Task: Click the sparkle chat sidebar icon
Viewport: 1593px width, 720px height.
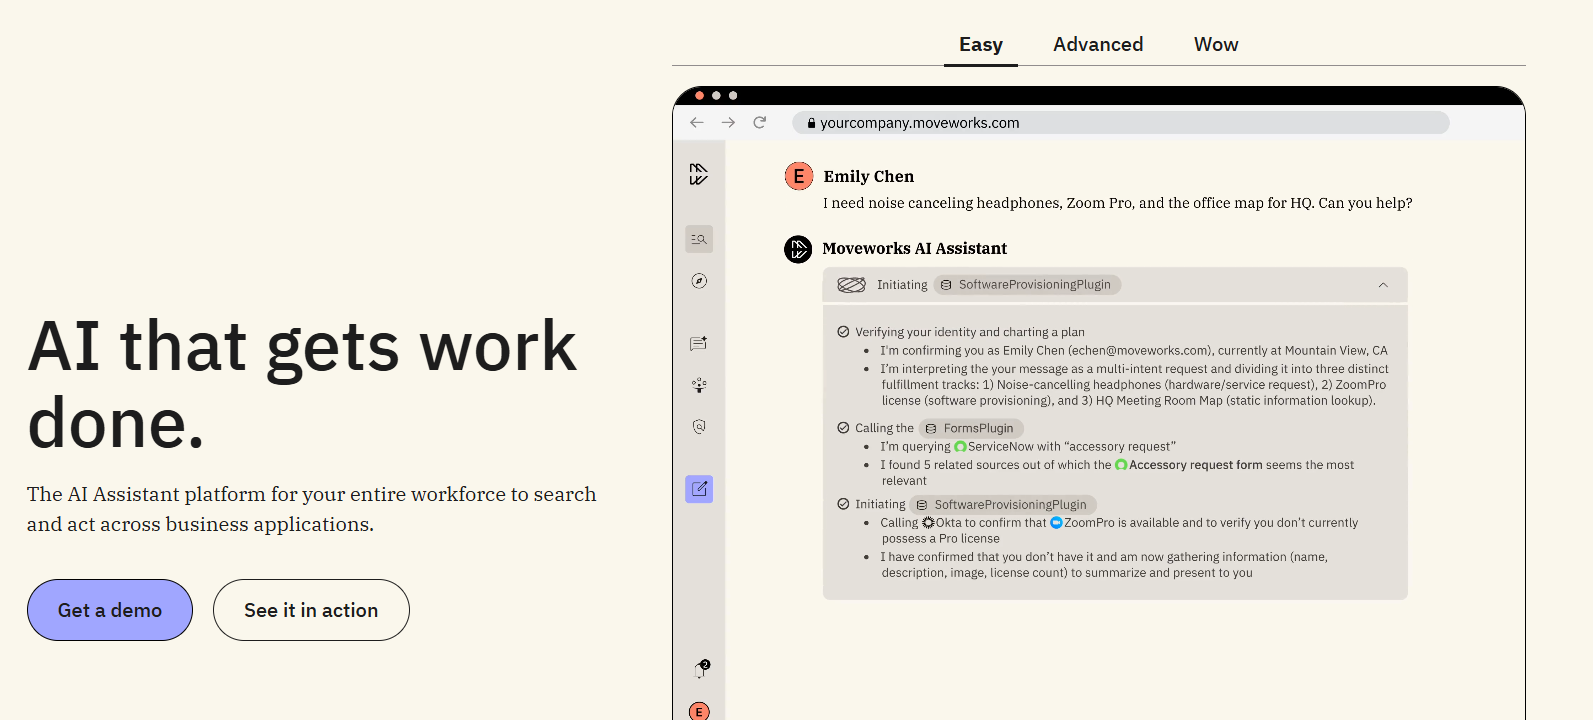Action: (x=699, y=343)
